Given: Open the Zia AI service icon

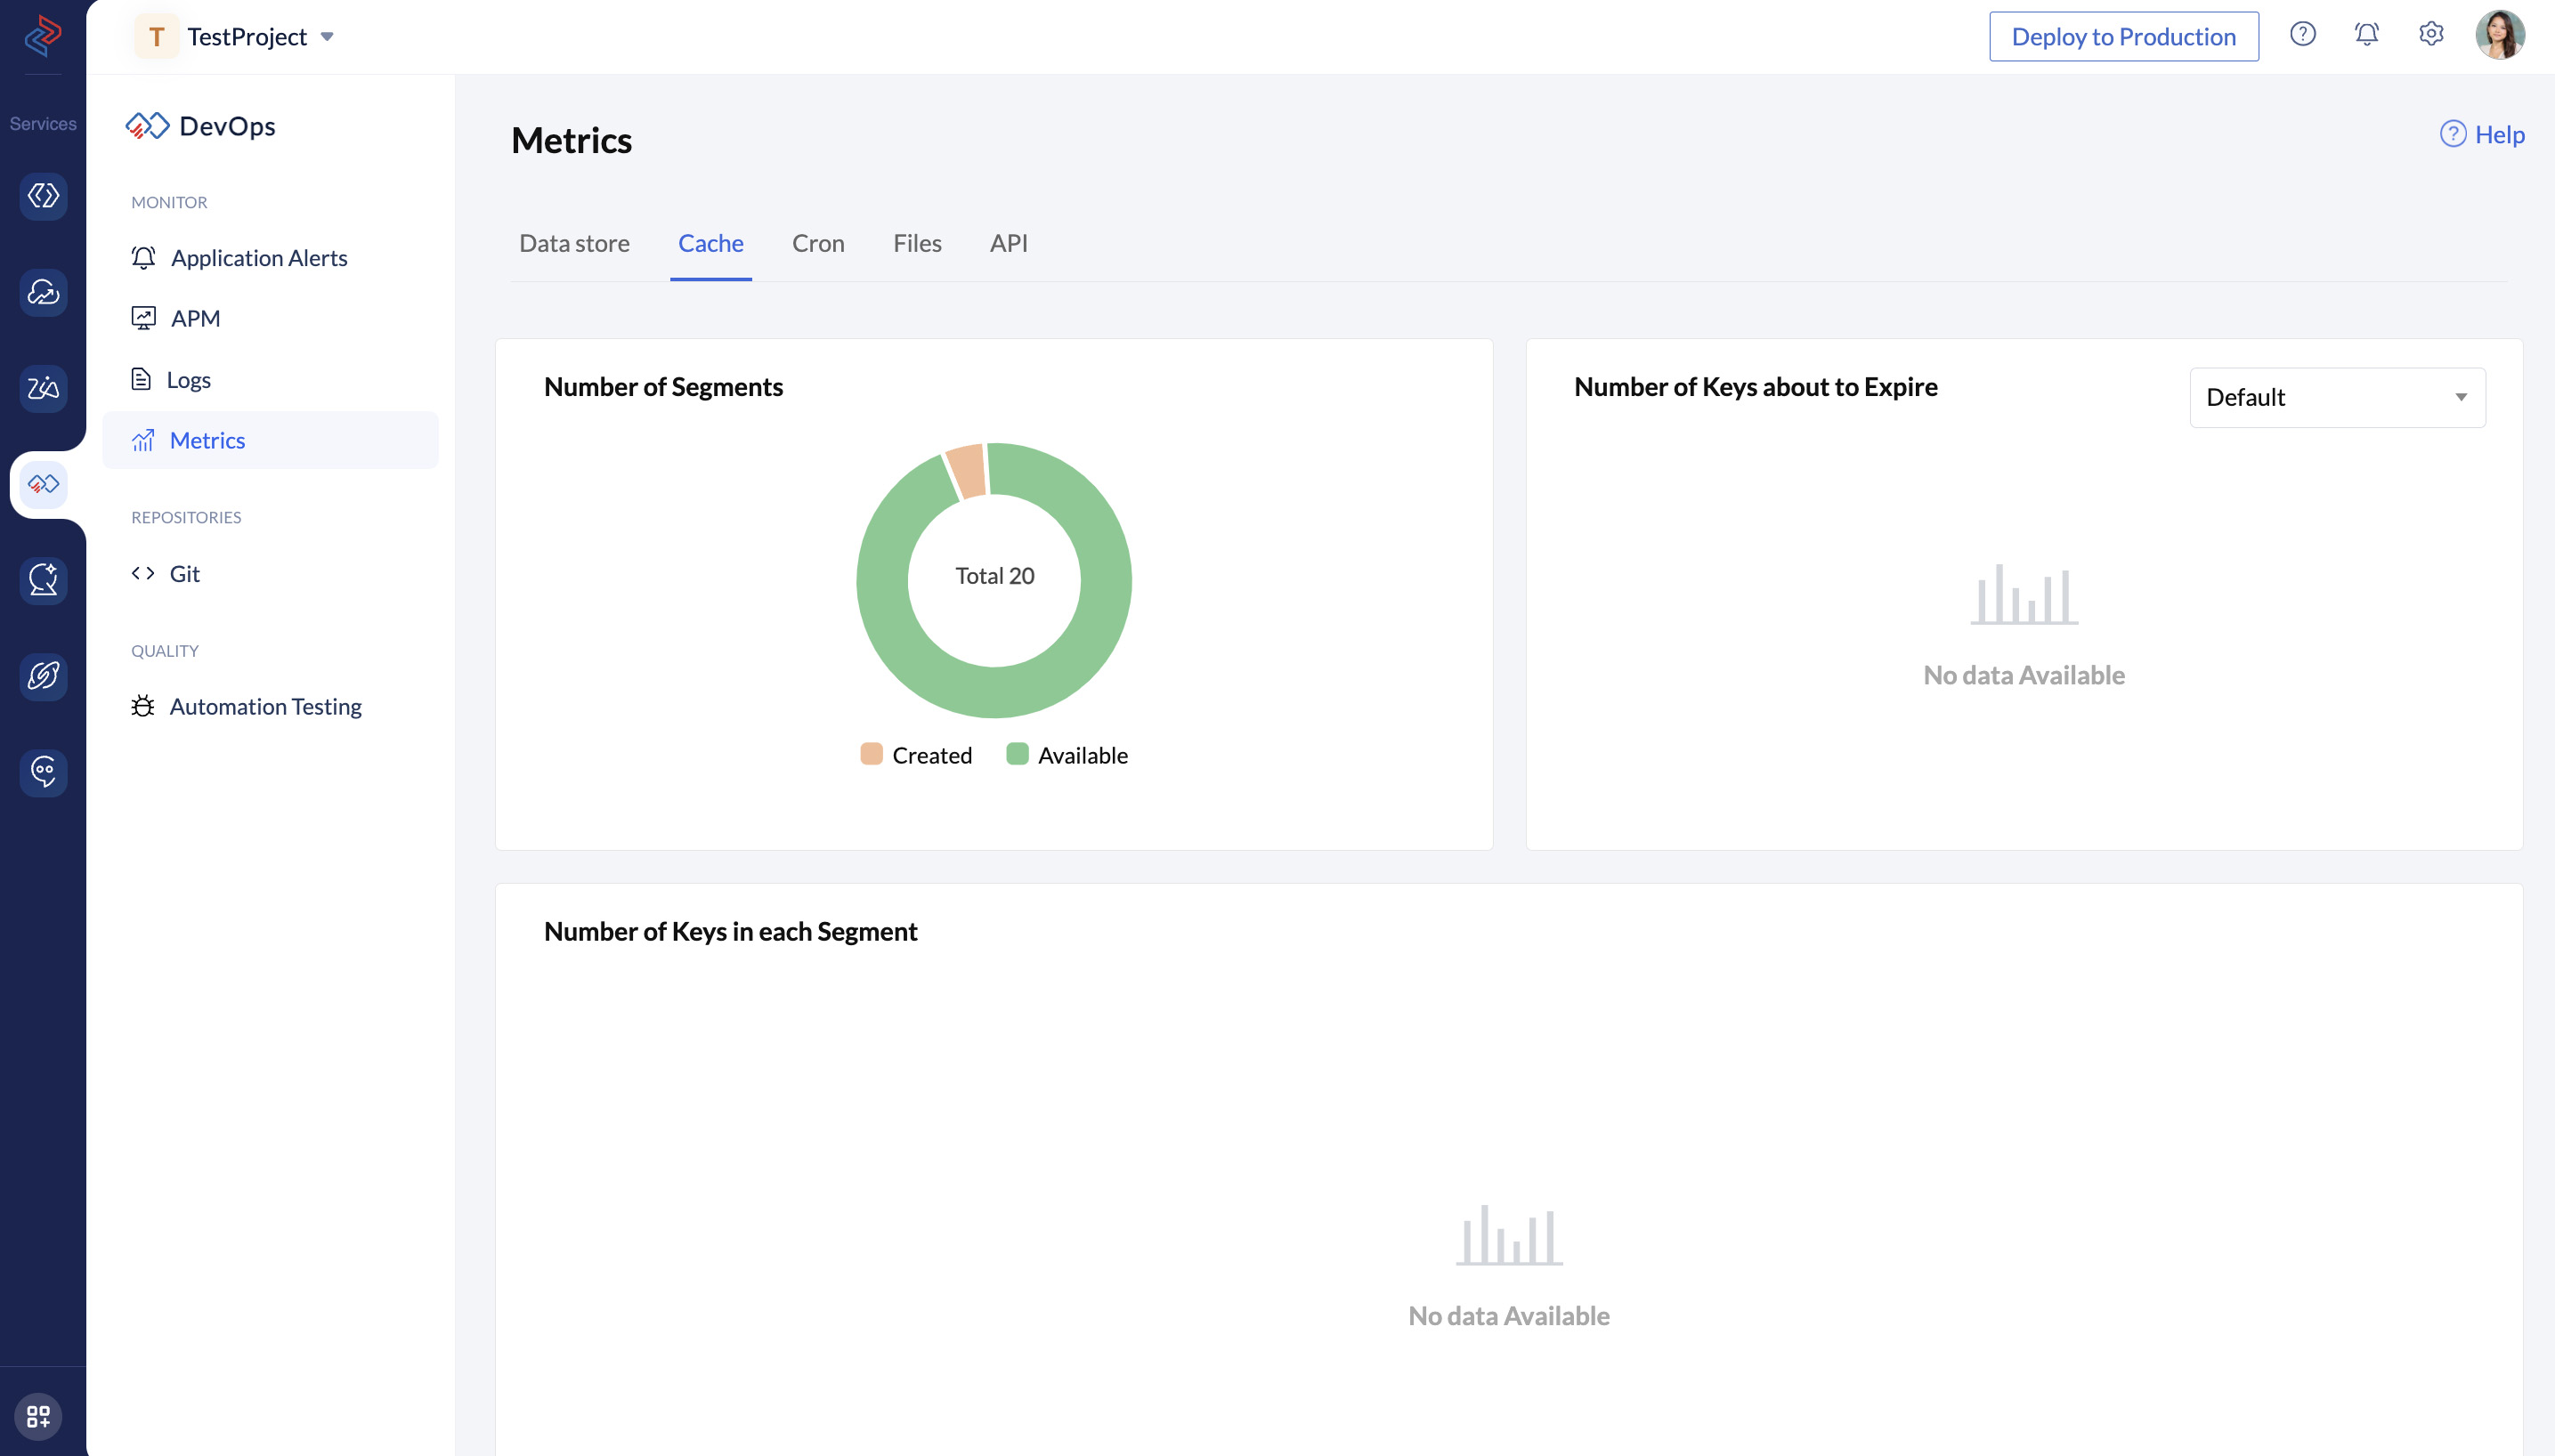Looking at the screenshot, I should [x=43, y=388].
